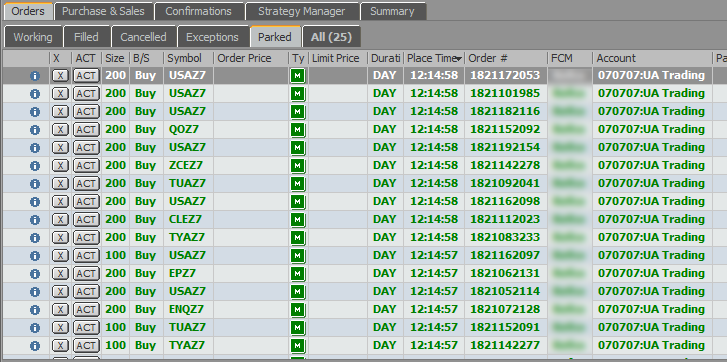This screenshot has height=362, width=727.
Task: Open the All (25) sub-tab
Action: (x=332, y=37)
